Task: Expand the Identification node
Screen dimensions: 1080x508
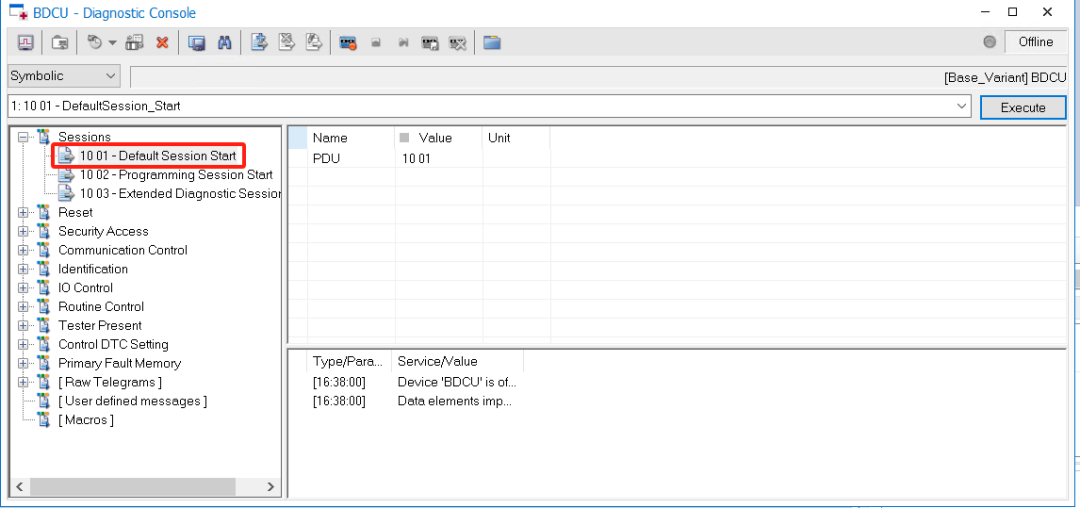Action: pyautogui.click(x=23, y=268)
